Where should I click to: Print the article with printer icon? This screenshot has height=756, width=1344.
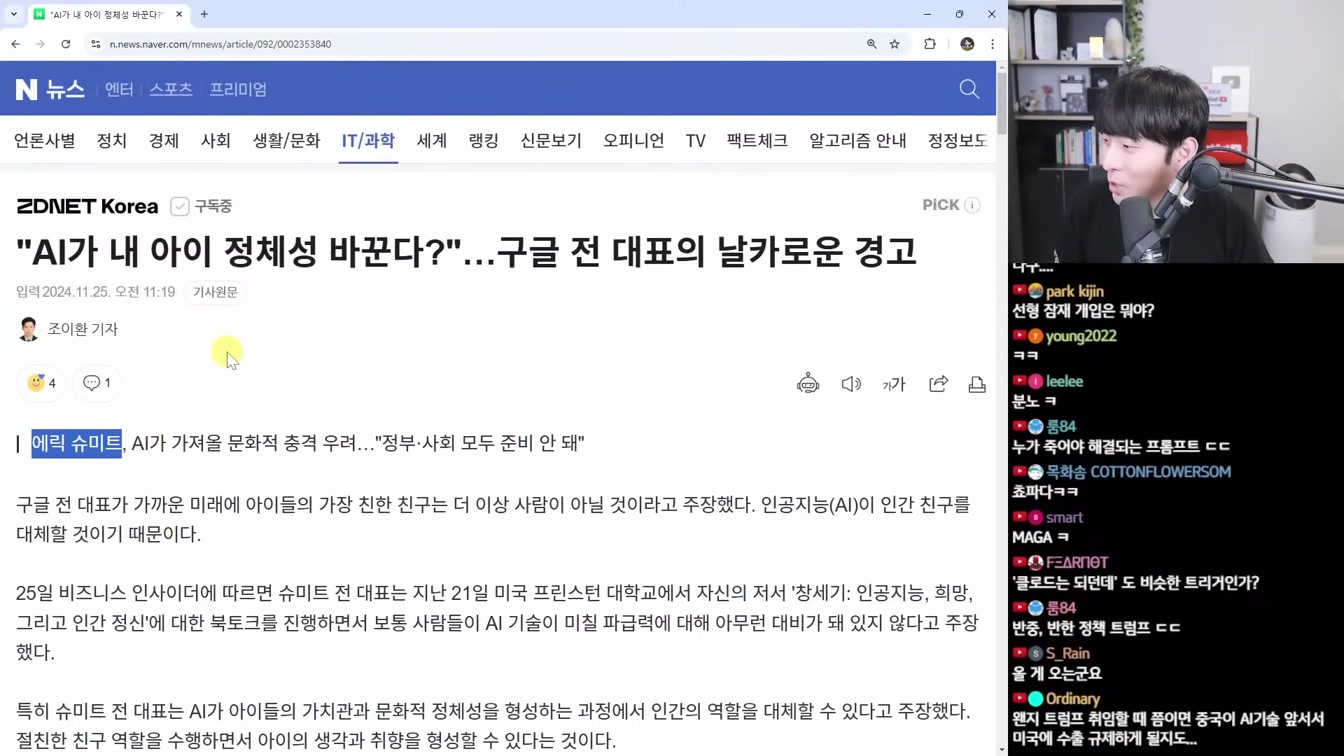(x=977, y=384)
